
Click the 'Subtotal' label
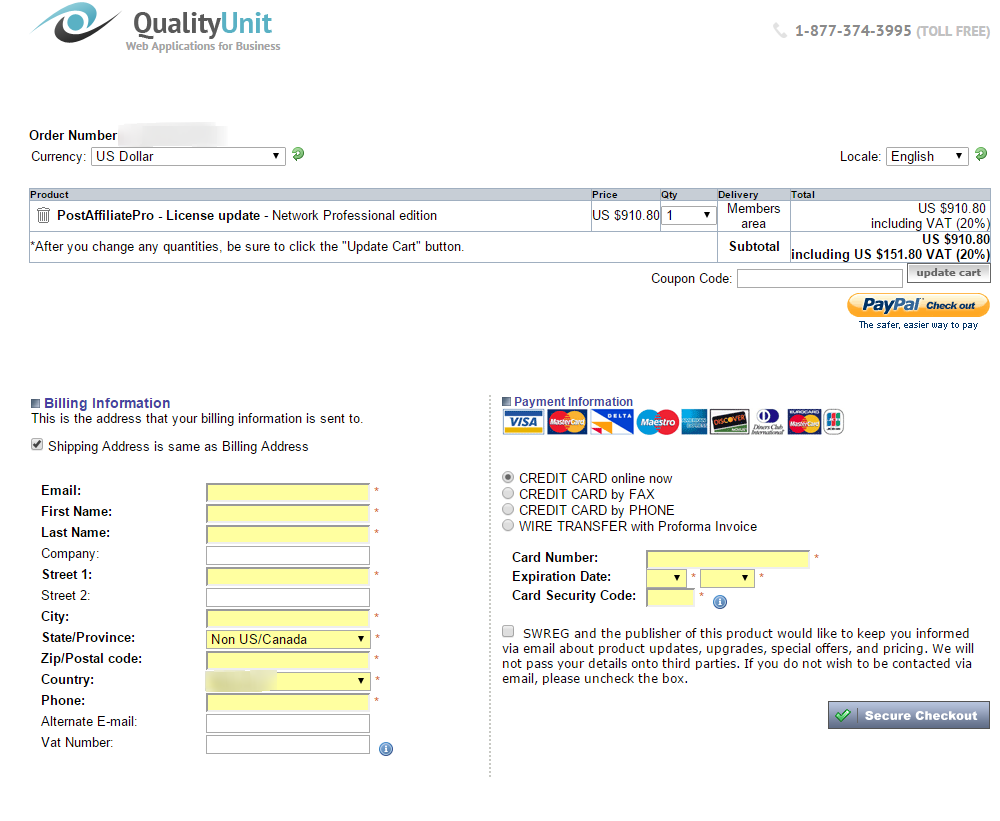[754, 247]
